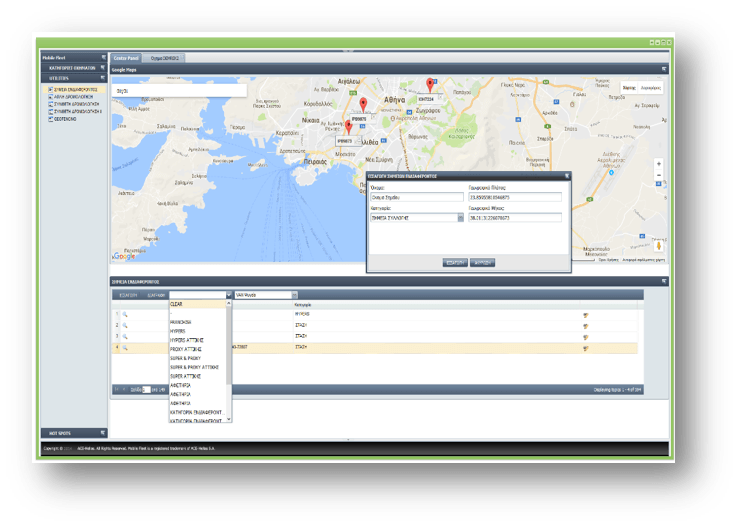Image resolution: width=740 pixels, height=528 pixels.
Task: Click action icon at end of row 1
Action: click(x=586, y=315)
